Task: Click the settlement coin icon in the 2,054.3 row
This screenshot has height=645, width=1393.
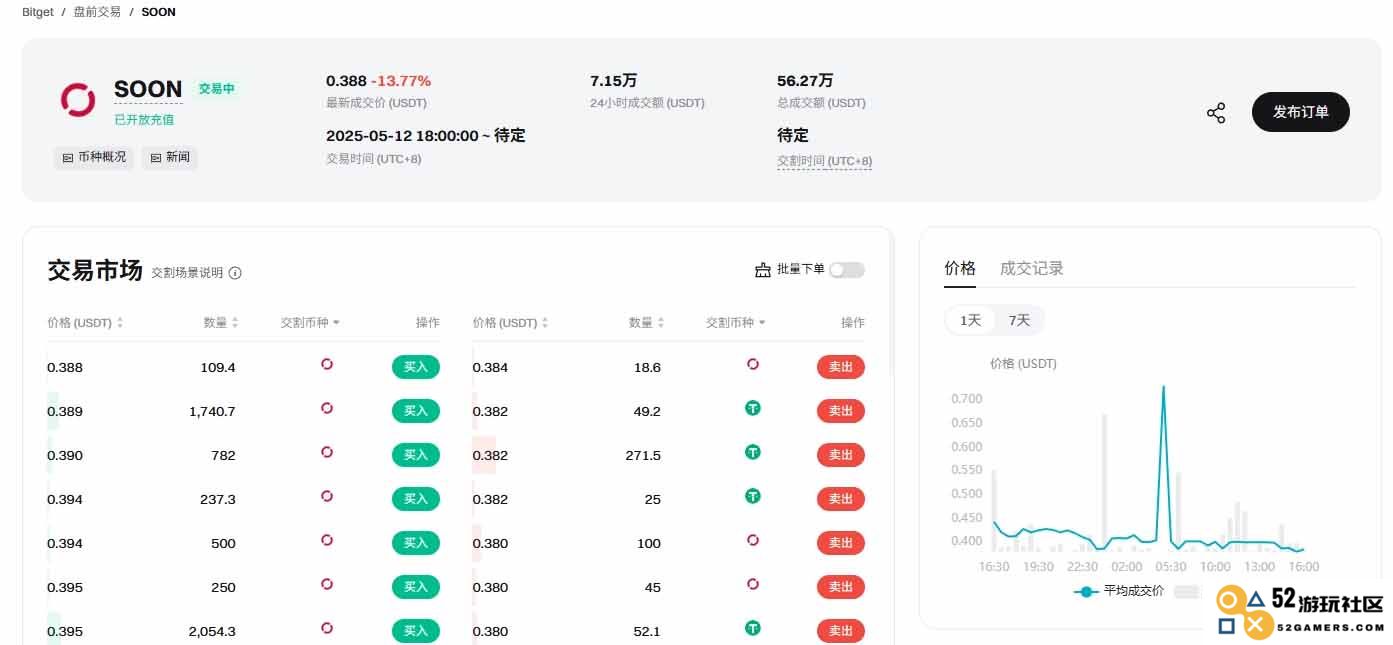Action: coord(327,628)
